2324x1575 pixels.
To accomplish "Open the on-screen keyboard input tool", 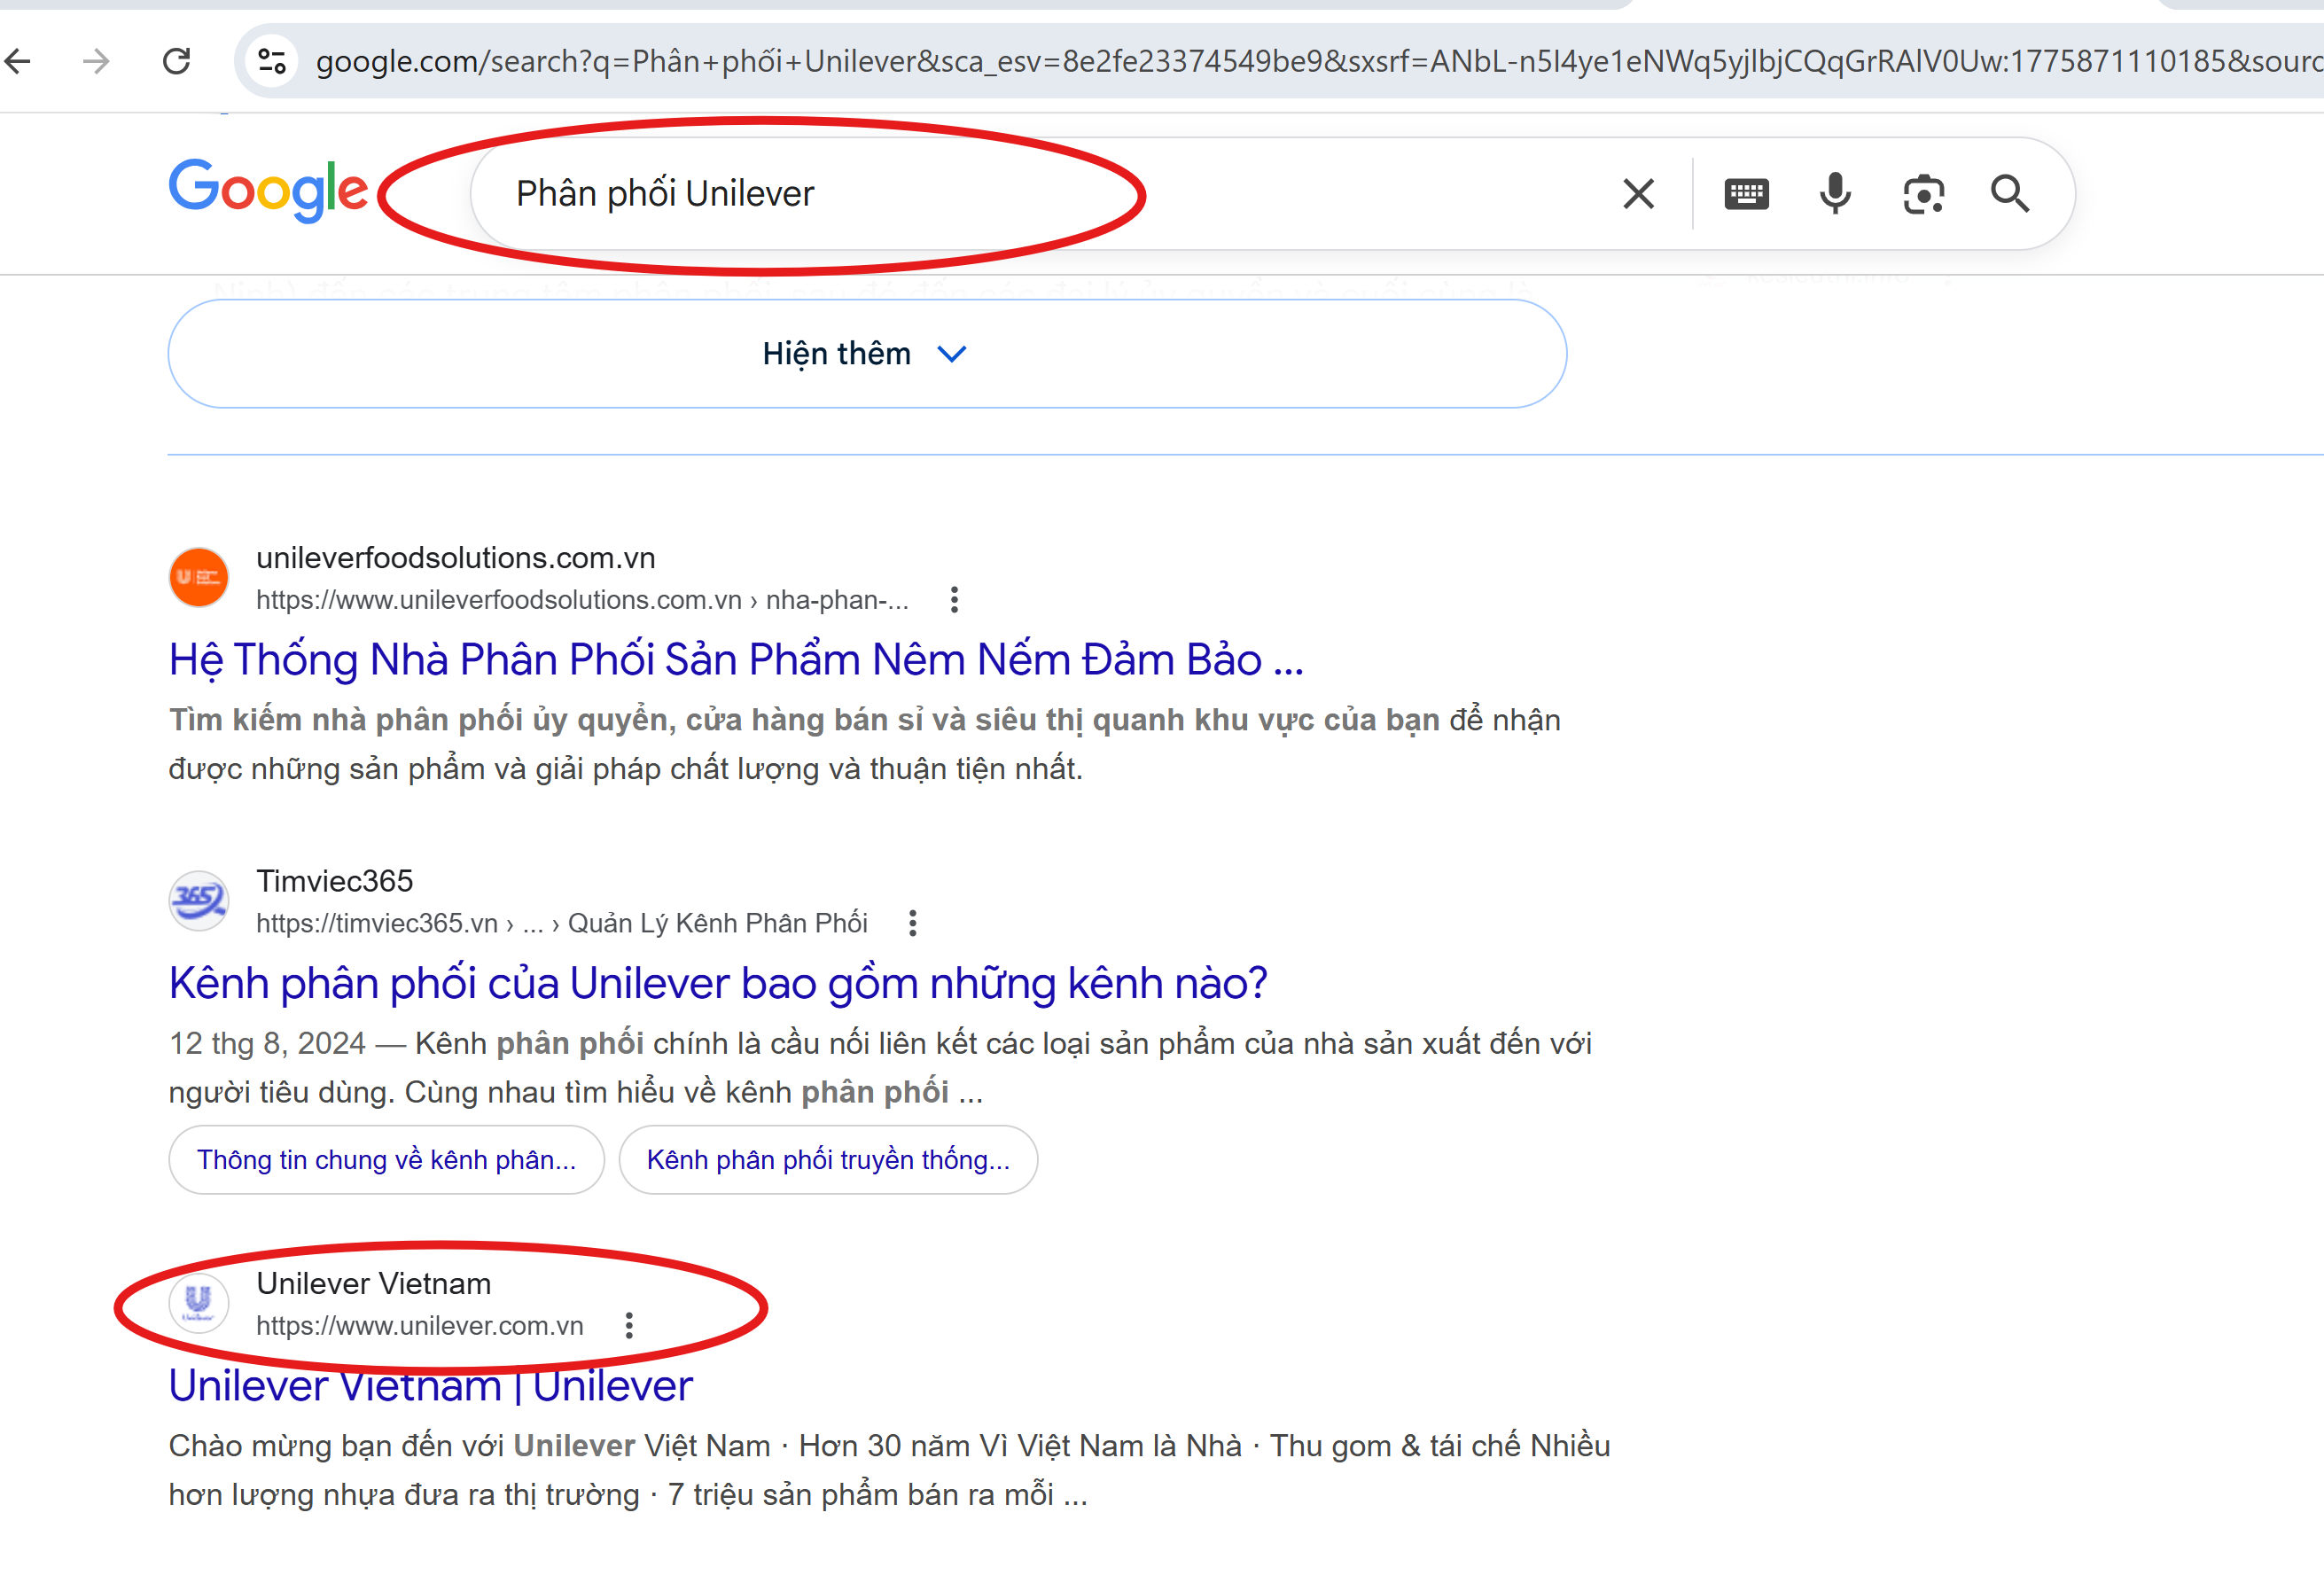I will [x=1746, y=193].
